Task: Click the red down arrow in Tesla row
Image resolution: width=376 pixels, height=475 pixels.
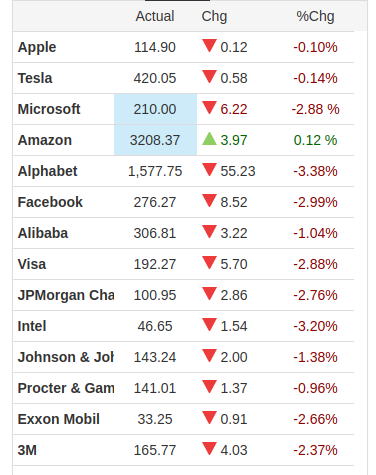Action: tap(209, 77)
